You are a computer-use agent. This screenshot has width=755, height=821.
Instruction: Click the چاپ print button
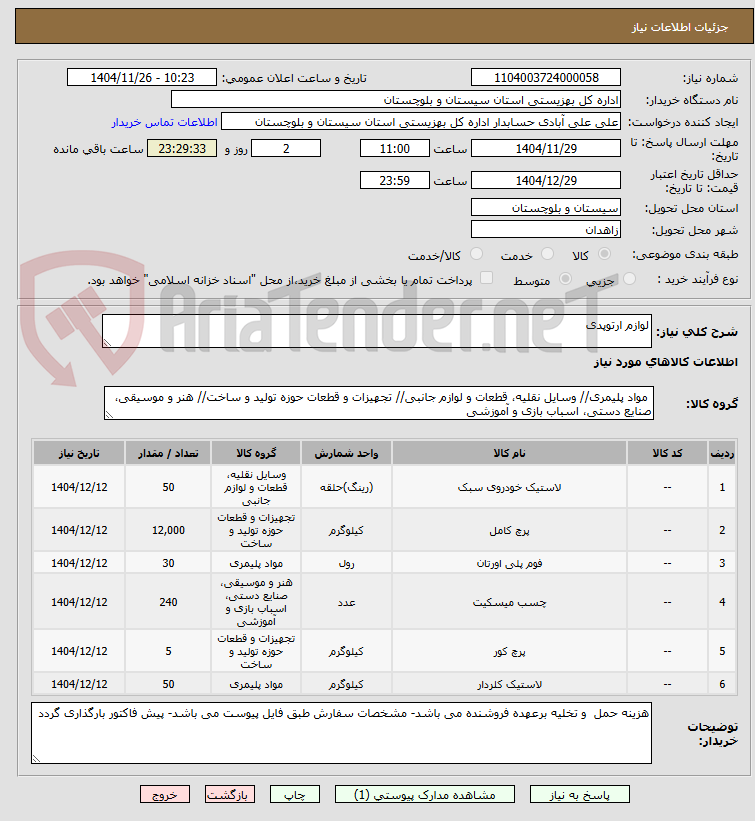pyautogui.click(x=295, y=795)
